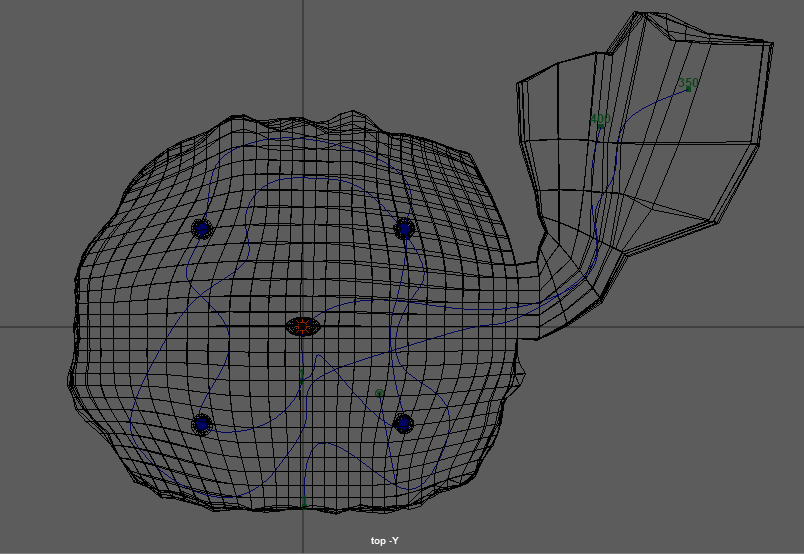Select the upper-left blue sphere

tap(202, 229)
